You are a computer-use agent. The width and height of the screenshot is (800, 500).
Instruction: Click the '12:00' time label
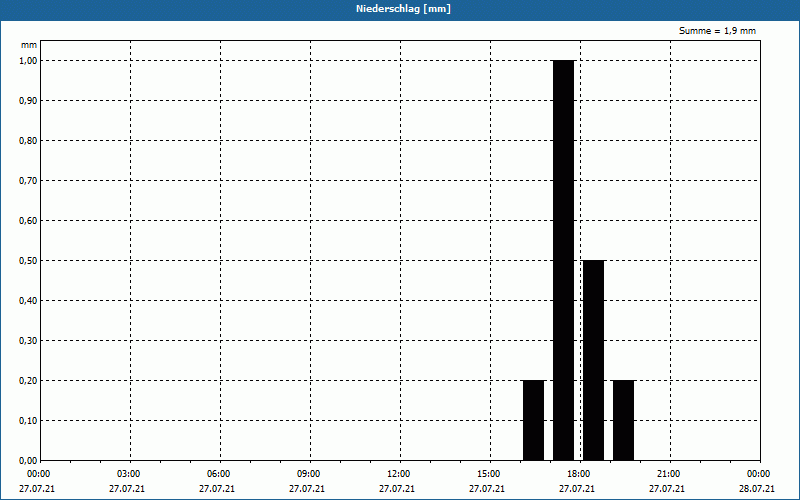[x=398, y=474]
